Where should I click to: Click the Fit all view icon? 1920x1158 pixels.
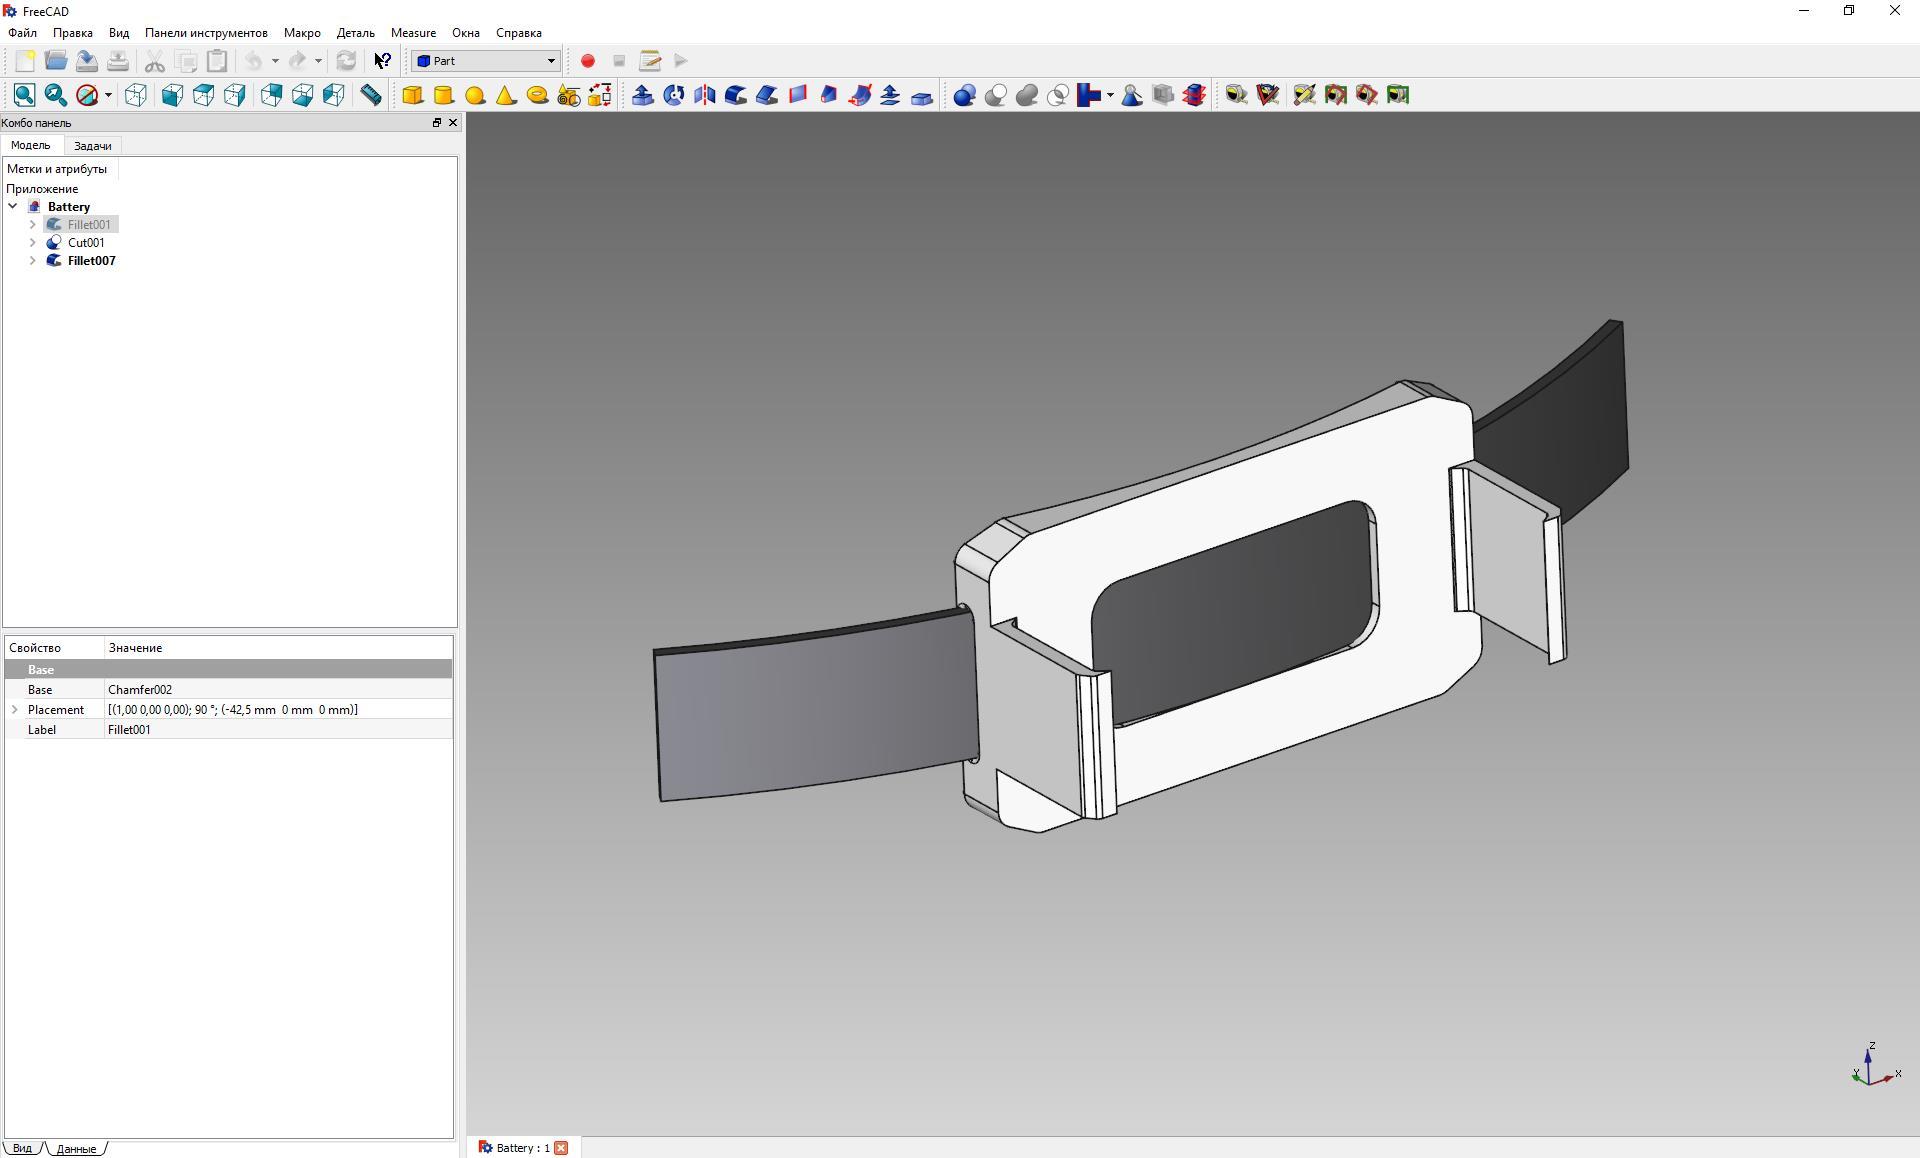(x=24, y=95)
